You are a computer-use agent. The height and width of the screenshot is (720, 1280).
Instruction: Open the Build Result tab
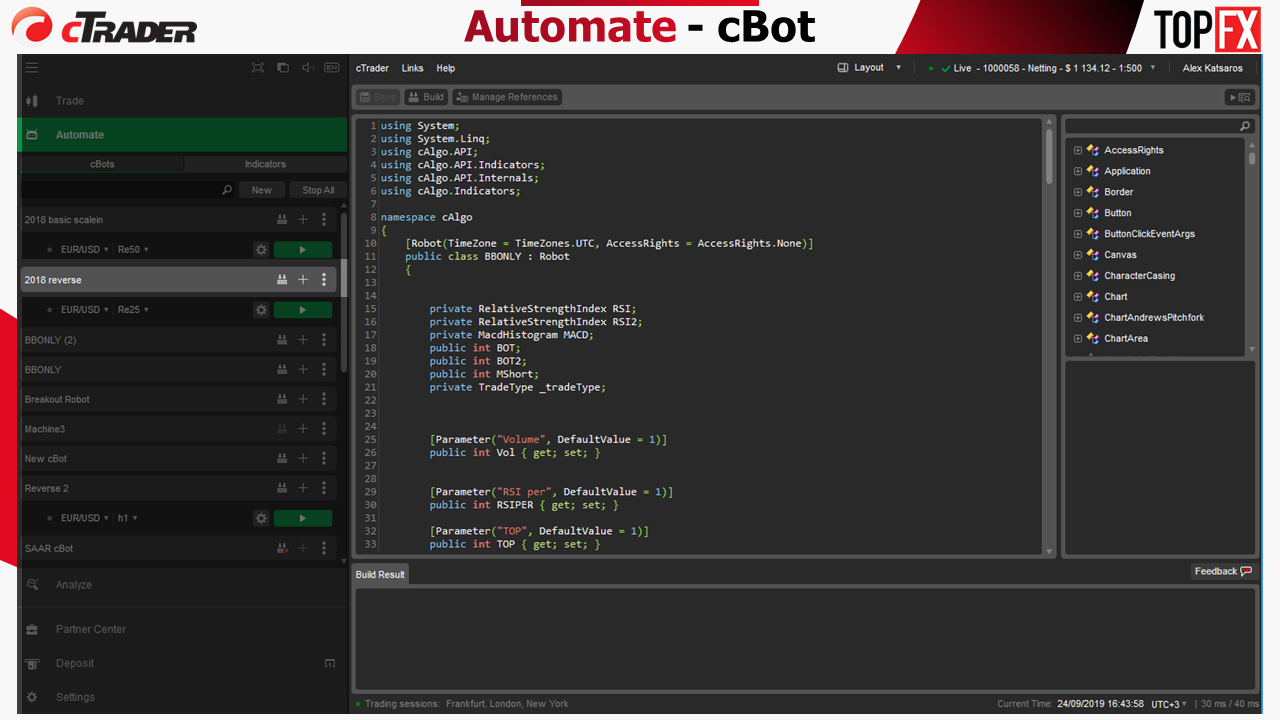[380, 574]
